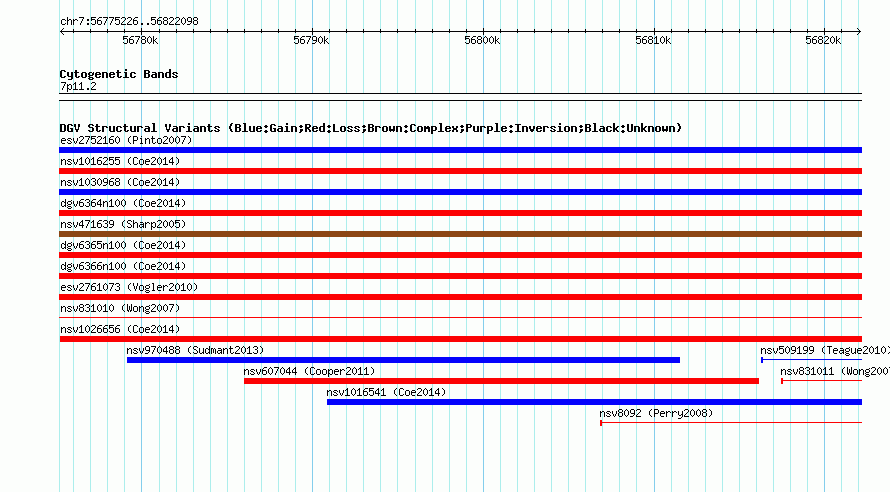Click the 56810k ruler label
Image resolution: width=890 pixels, height=492 pixels.
(653, 40)
